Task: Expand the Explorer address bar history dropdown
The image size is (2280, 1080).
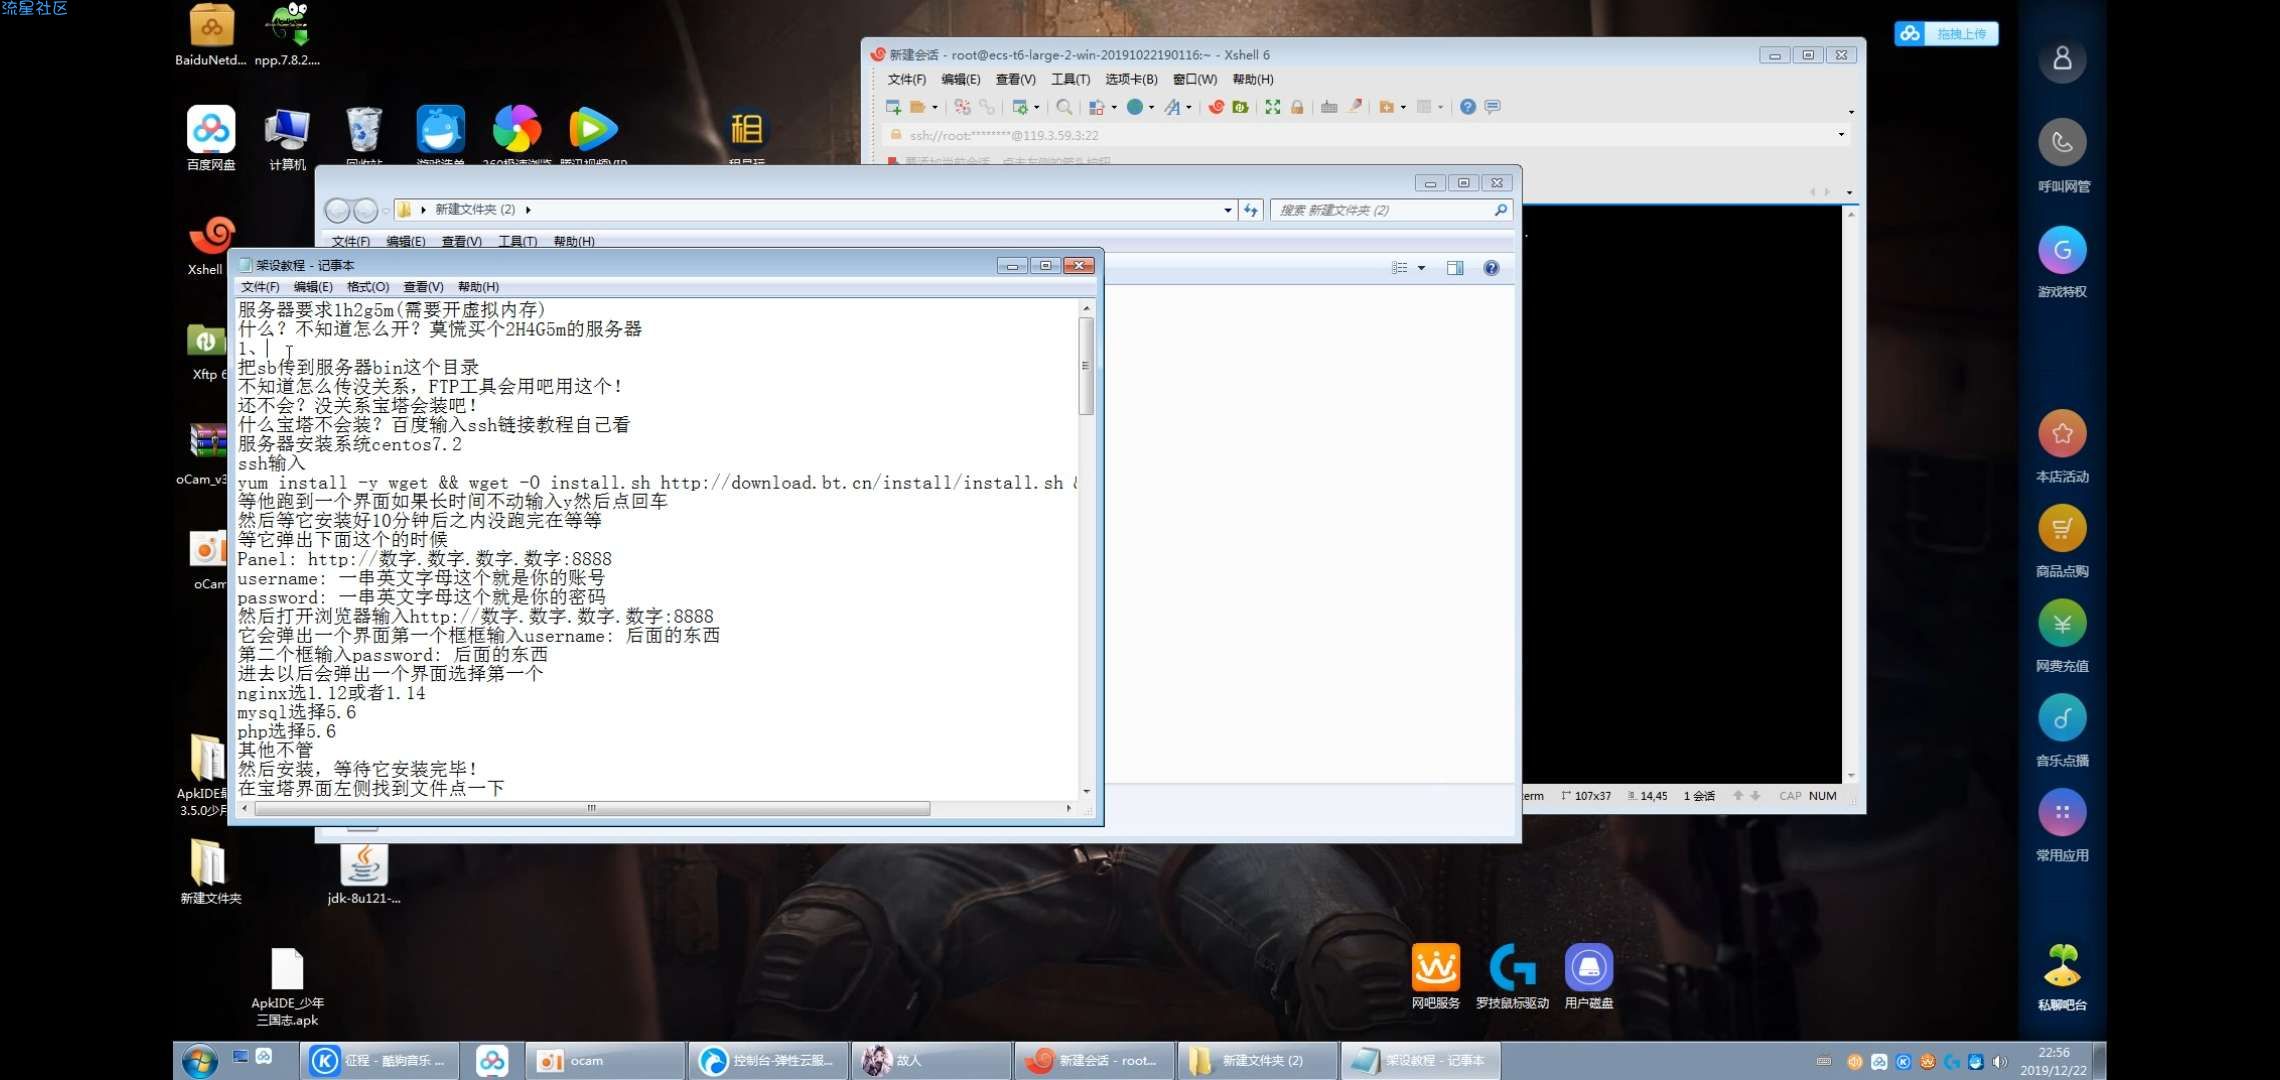Action: [1227, 210]
